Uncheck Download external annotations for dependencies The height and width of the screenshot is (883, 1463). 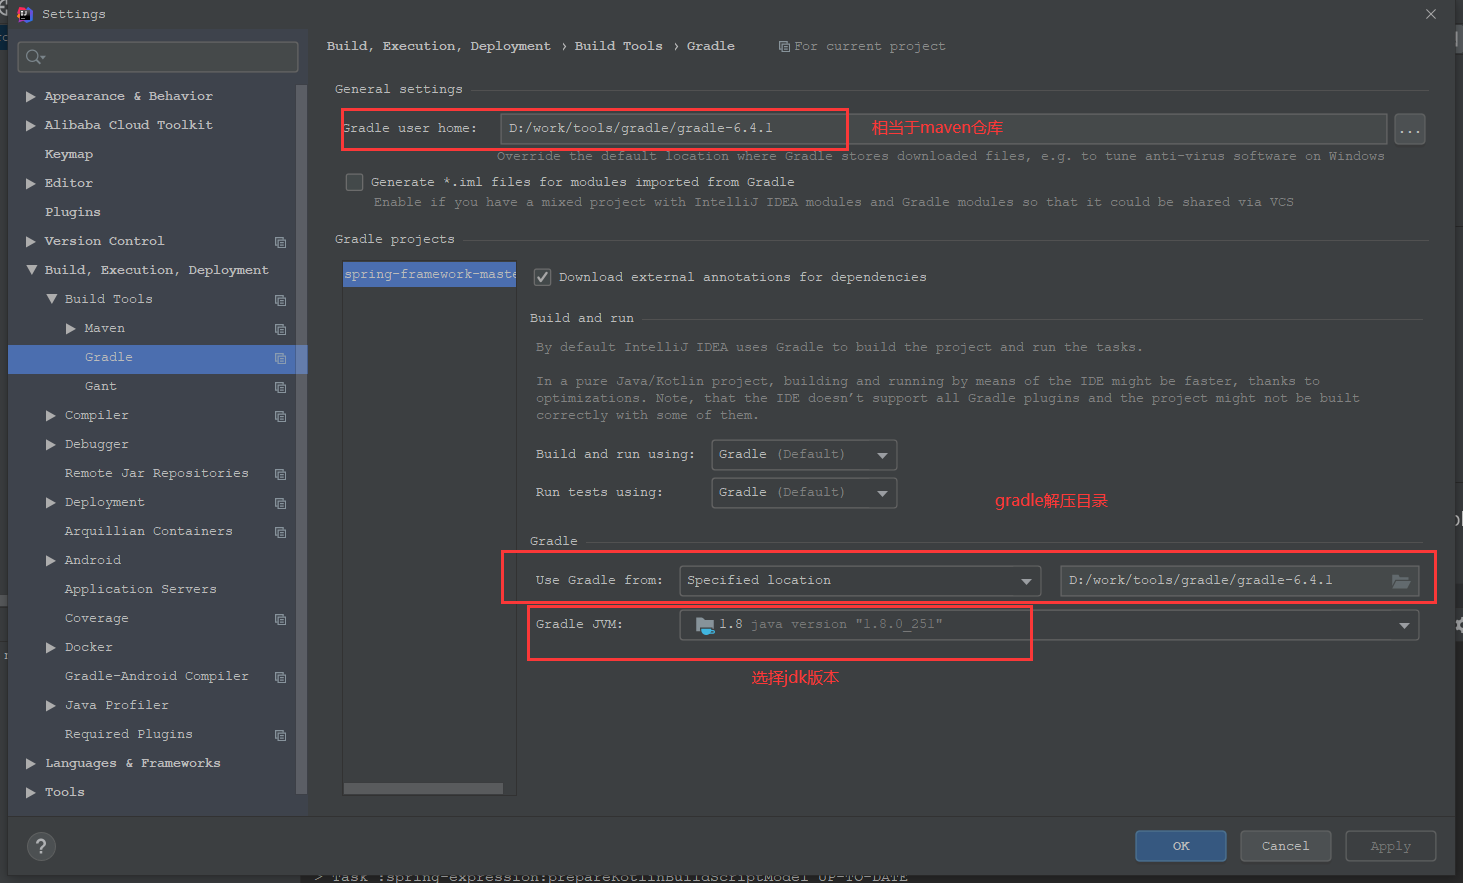pos(542,277)
